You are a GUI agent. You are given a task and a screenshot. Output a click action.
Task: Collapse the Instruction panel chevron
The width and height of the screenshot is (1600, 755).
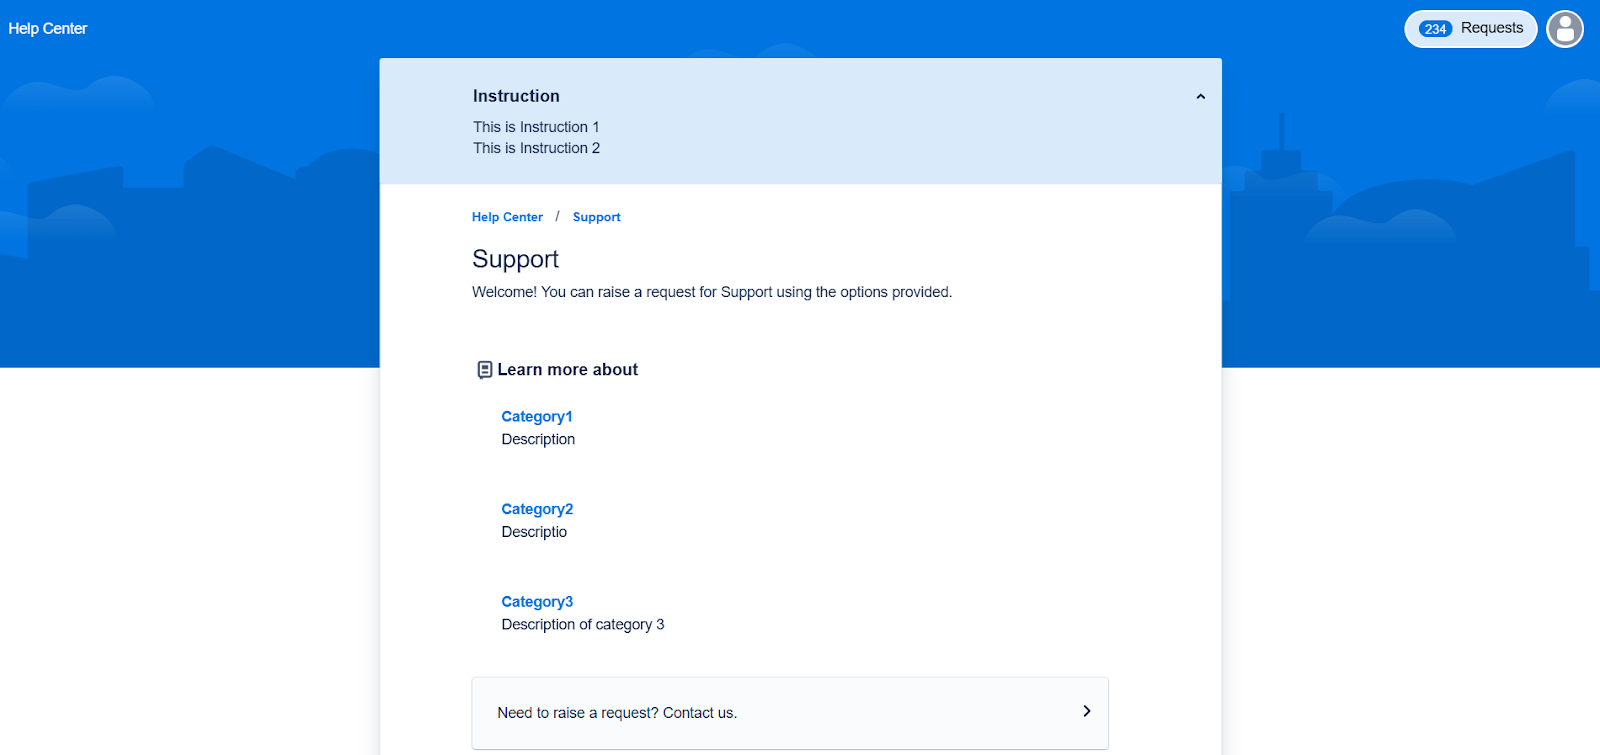tap(1200, 97)
